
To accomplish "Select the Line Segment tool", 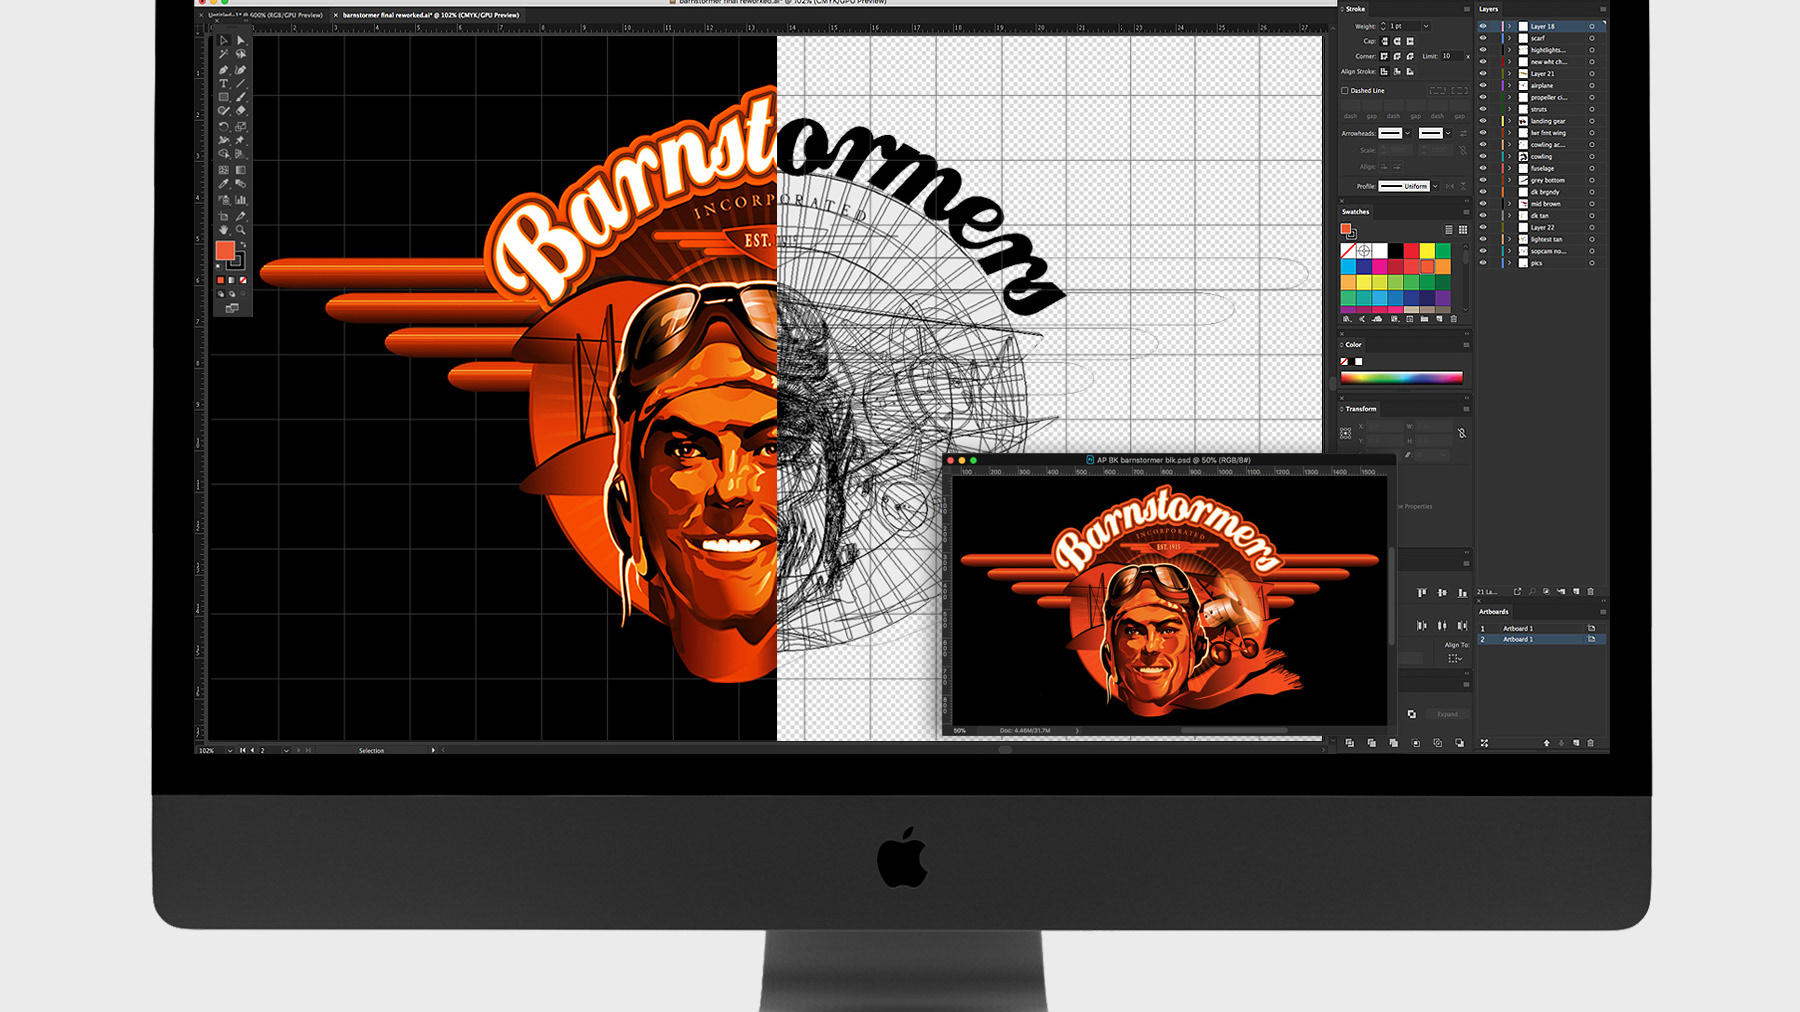I will click(x=241, y=84).
